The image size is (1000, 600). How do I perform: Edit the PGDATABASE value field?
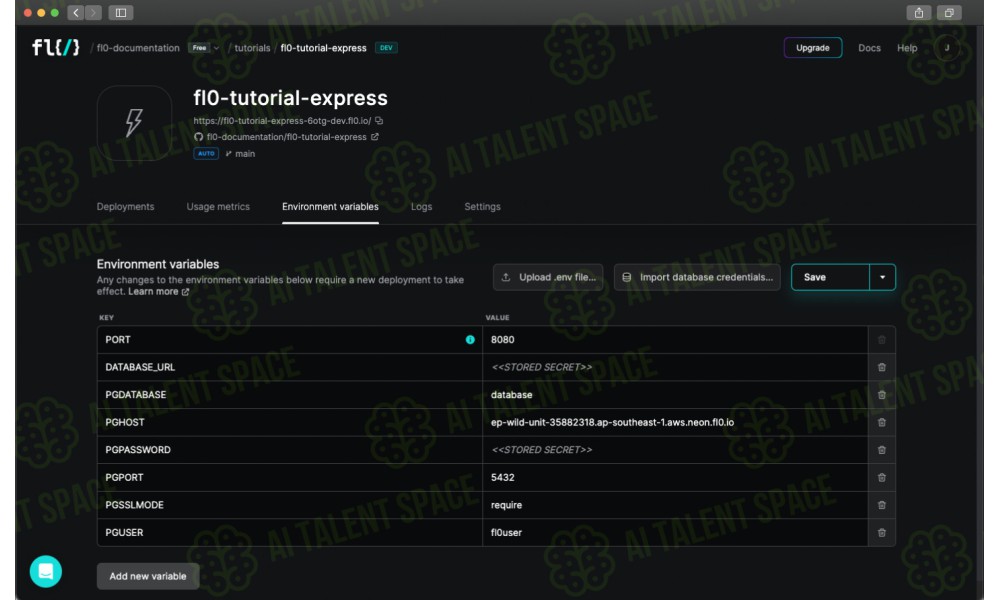pos(675,395)
